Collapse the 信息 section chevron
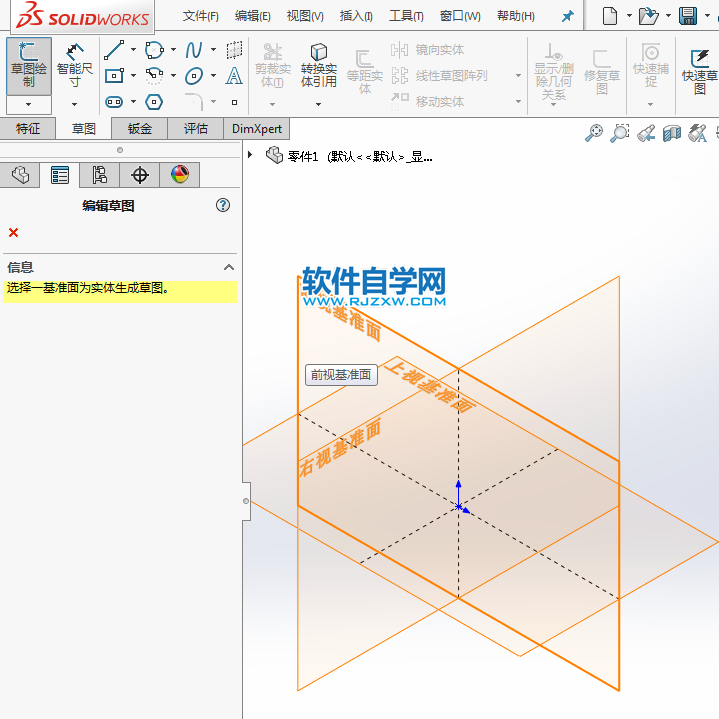719x719 pixels. 229,267
